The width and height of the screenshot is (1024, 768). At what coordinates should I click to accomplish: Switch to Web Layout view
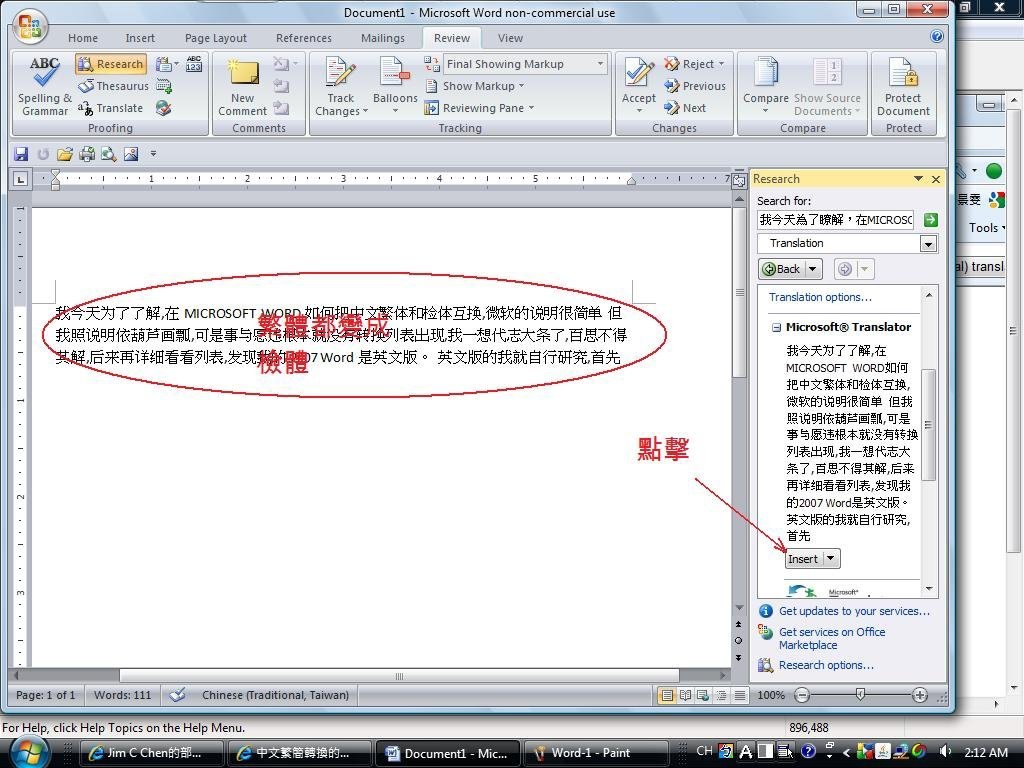click(703, 696)
